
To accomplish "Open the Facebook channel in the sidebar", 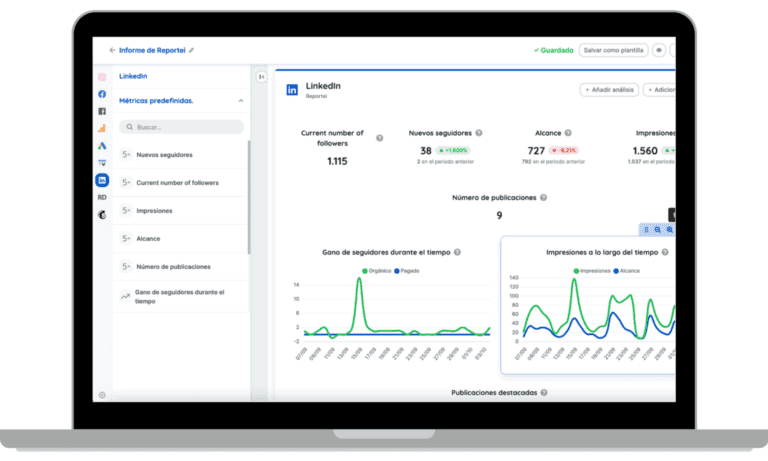I will tap(102, 94).
